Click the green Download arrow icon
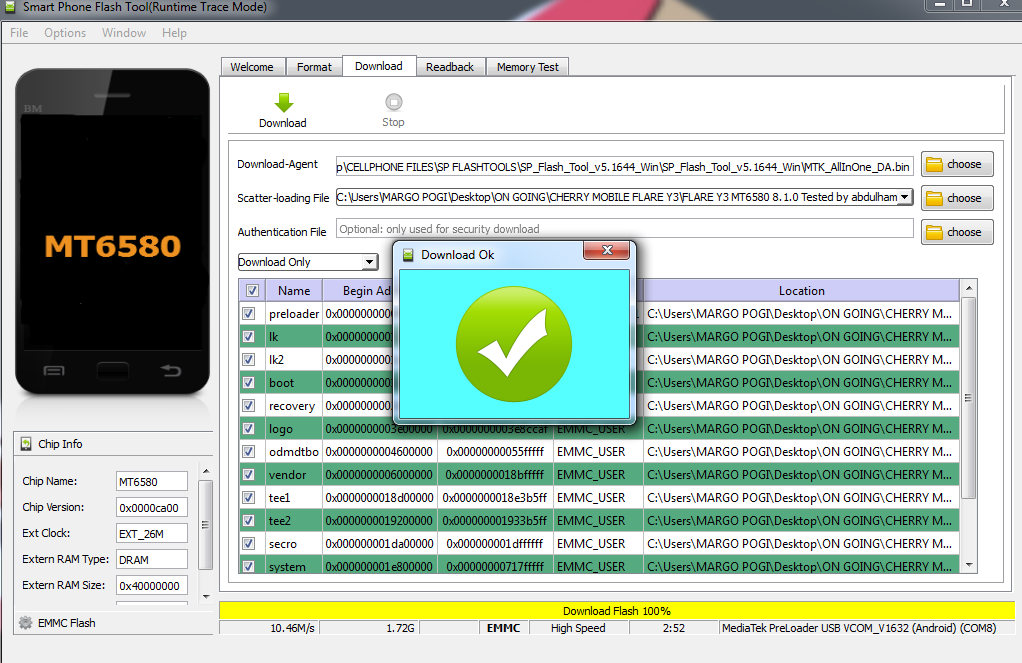 (x=284, y=102)
